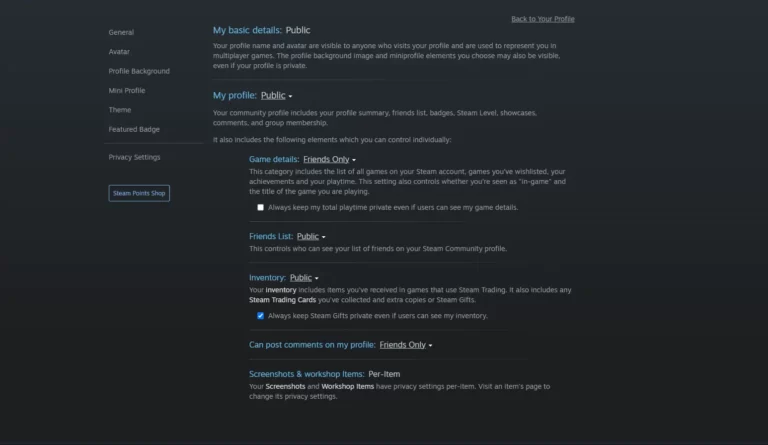Viewport: 768px width, 445px height.
Task: Open the General settings section
Action: click(x=121, y=32)
